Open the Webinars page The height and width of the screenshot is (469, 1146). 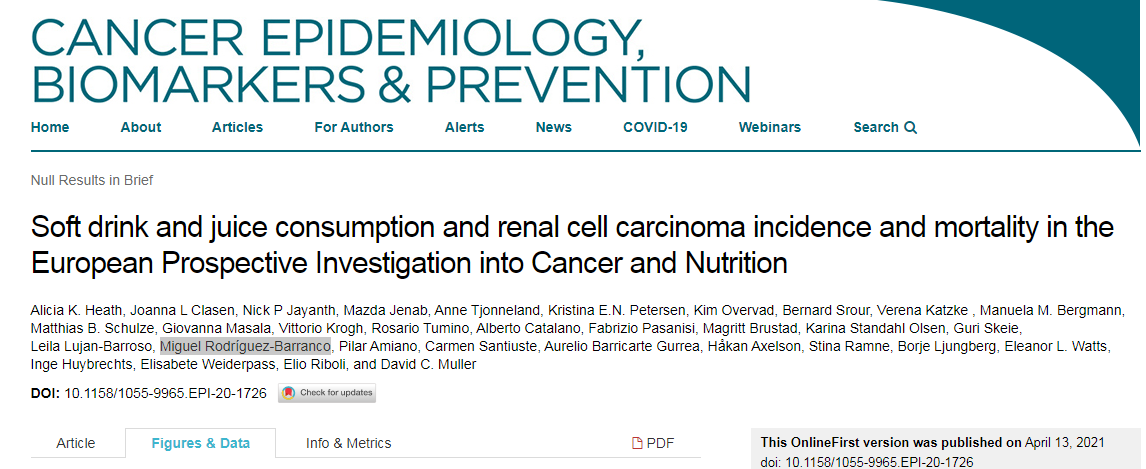pyautogui.click(x=770, y=127)
